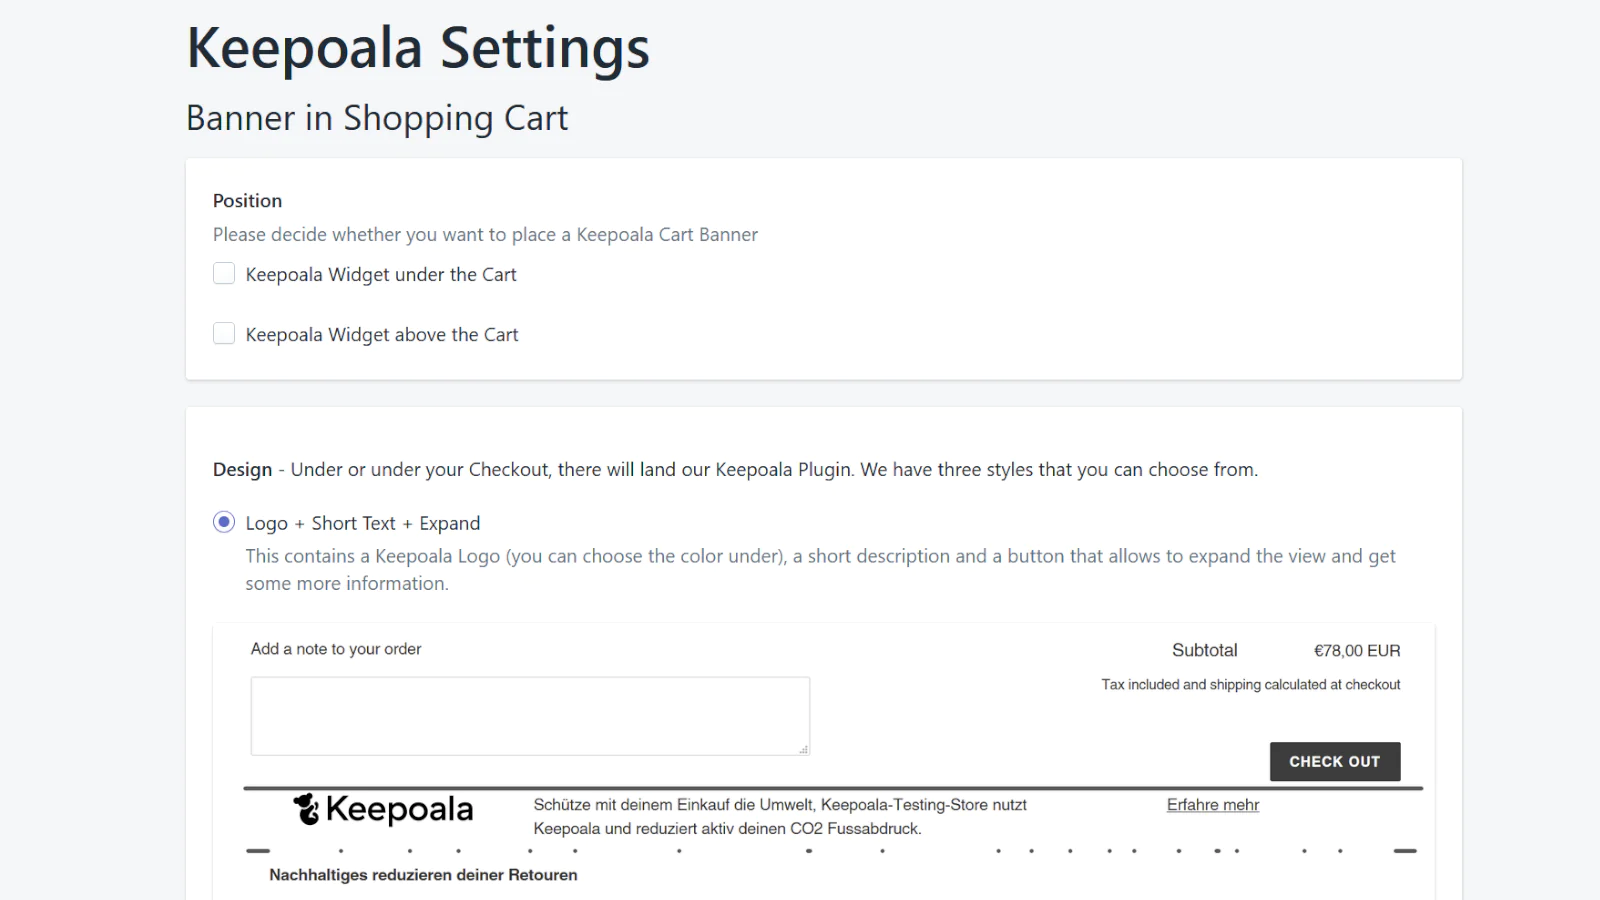Screen dimensions: 1600x900
Task: Click the Position section label
Action: (246, 200)
